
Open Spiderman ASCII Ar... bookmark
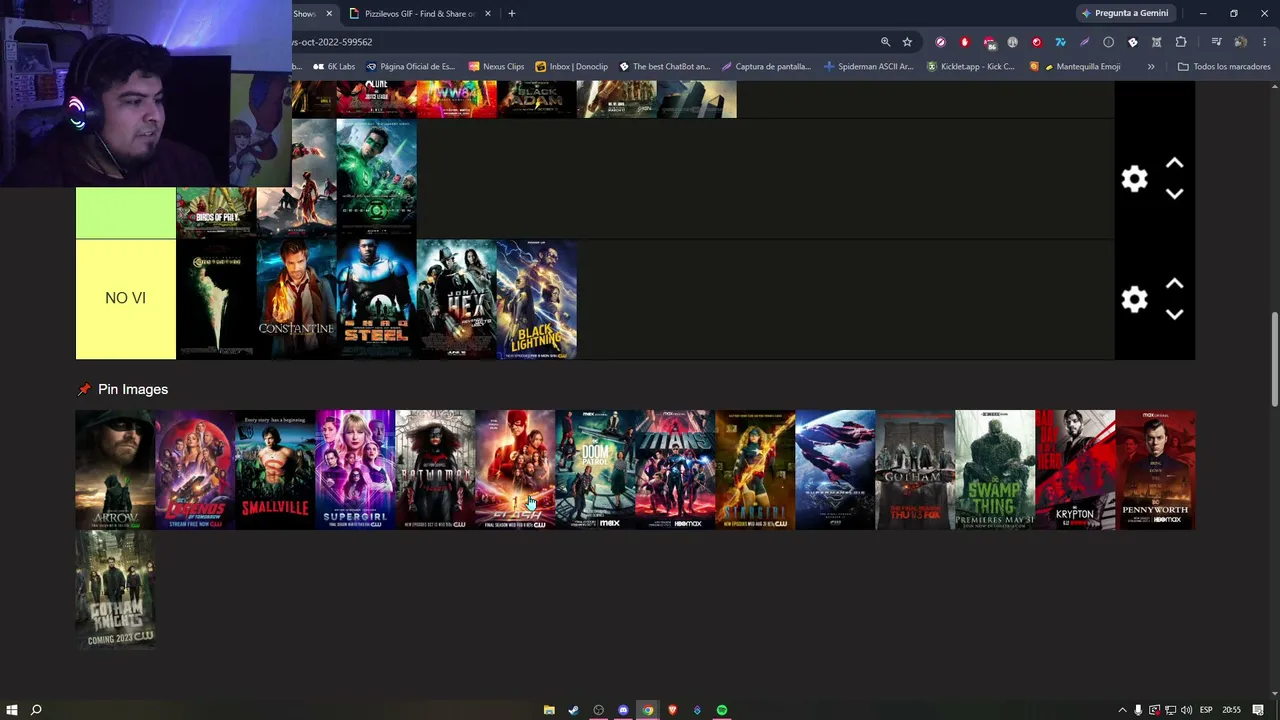coord(868,67)
